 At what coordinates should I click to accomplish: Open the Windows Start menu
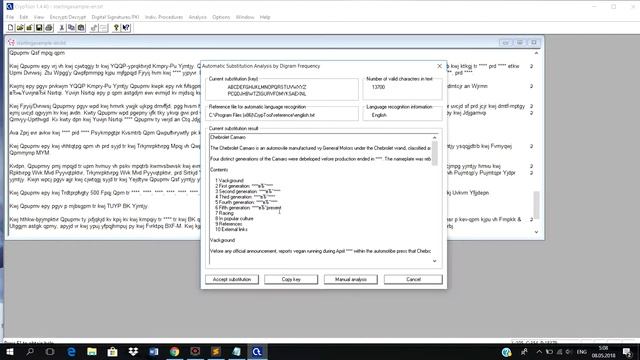pos(10,352)
